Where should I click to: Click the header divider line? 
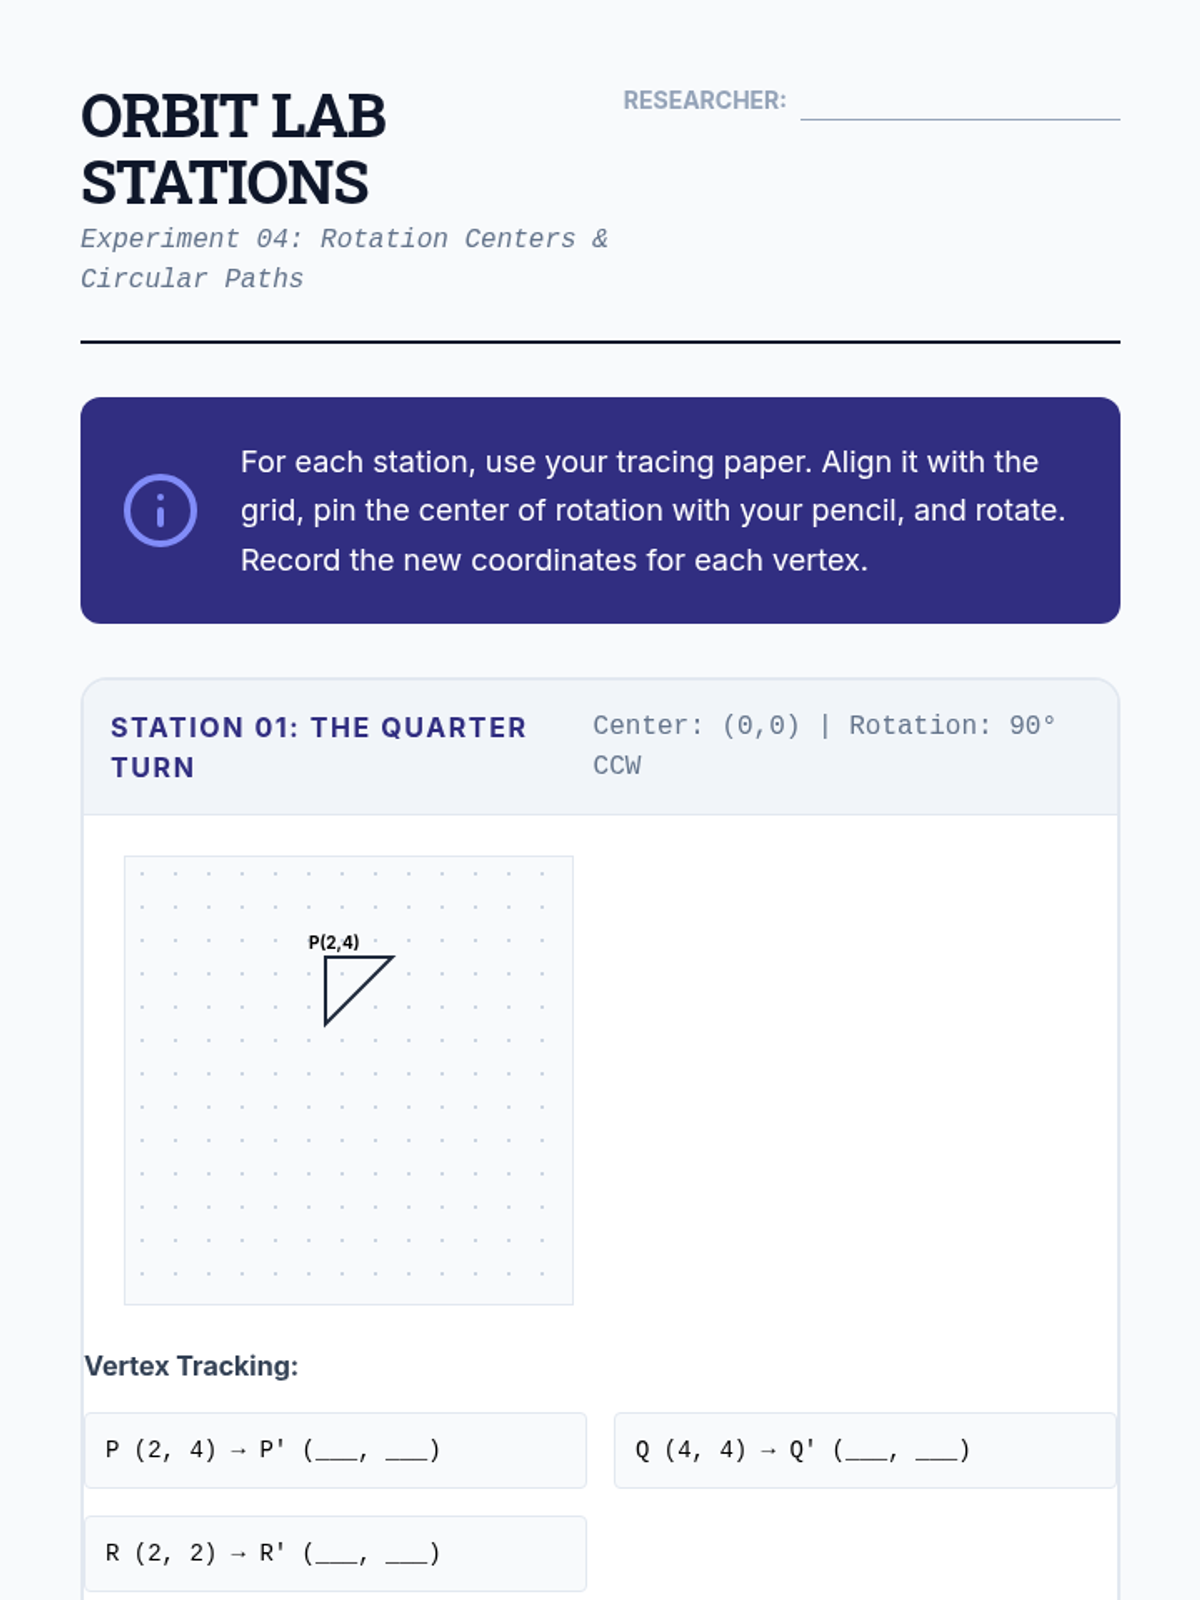click(600, 342)
